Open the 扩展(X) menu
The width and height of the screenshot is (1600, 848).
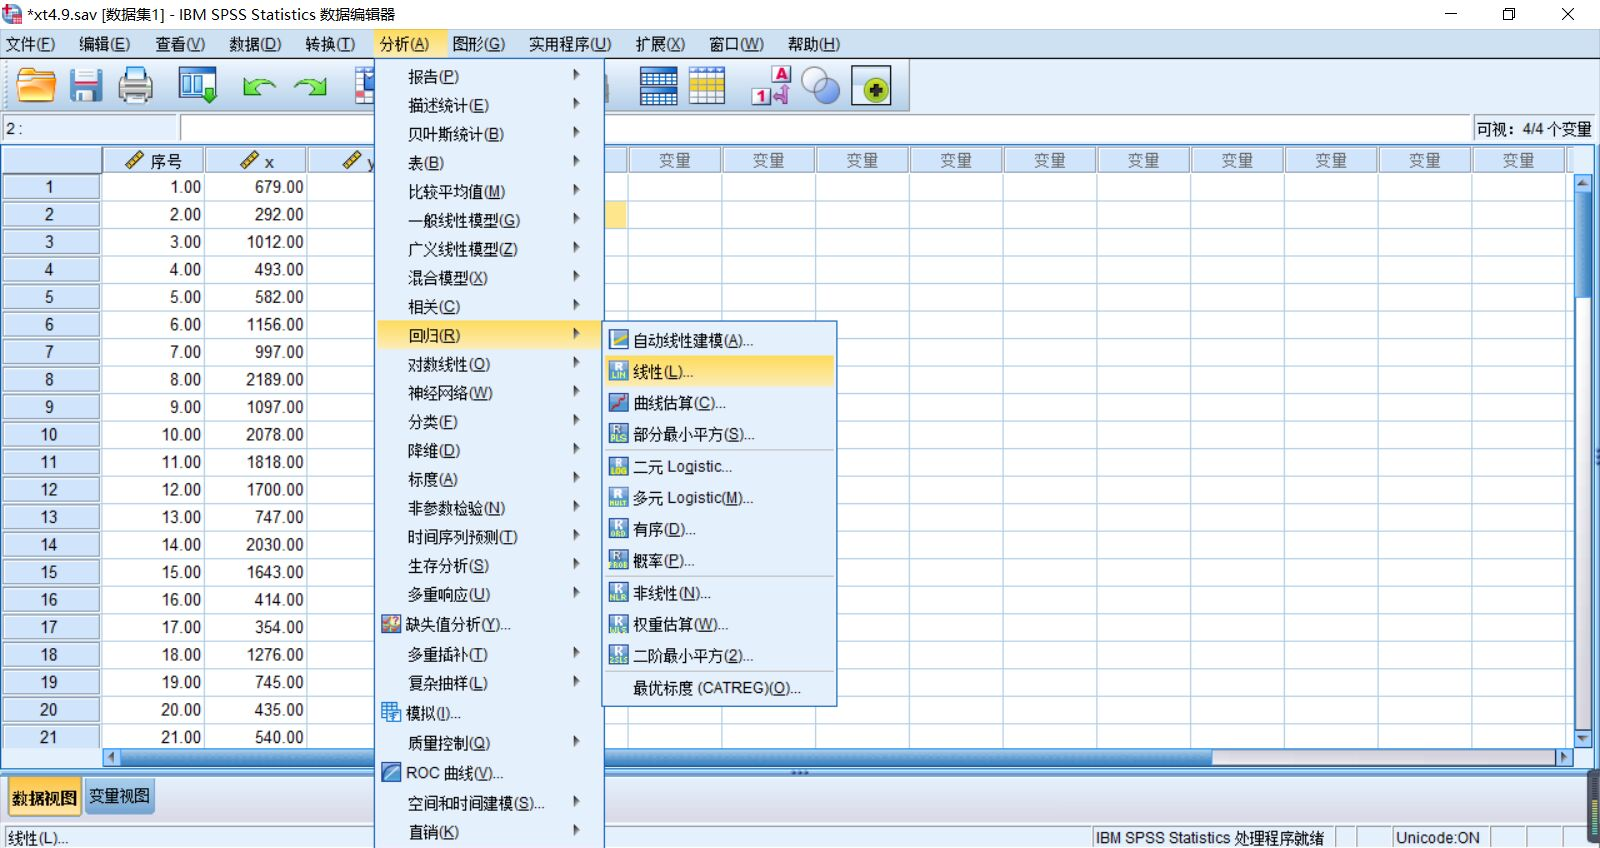coord(660,44)
